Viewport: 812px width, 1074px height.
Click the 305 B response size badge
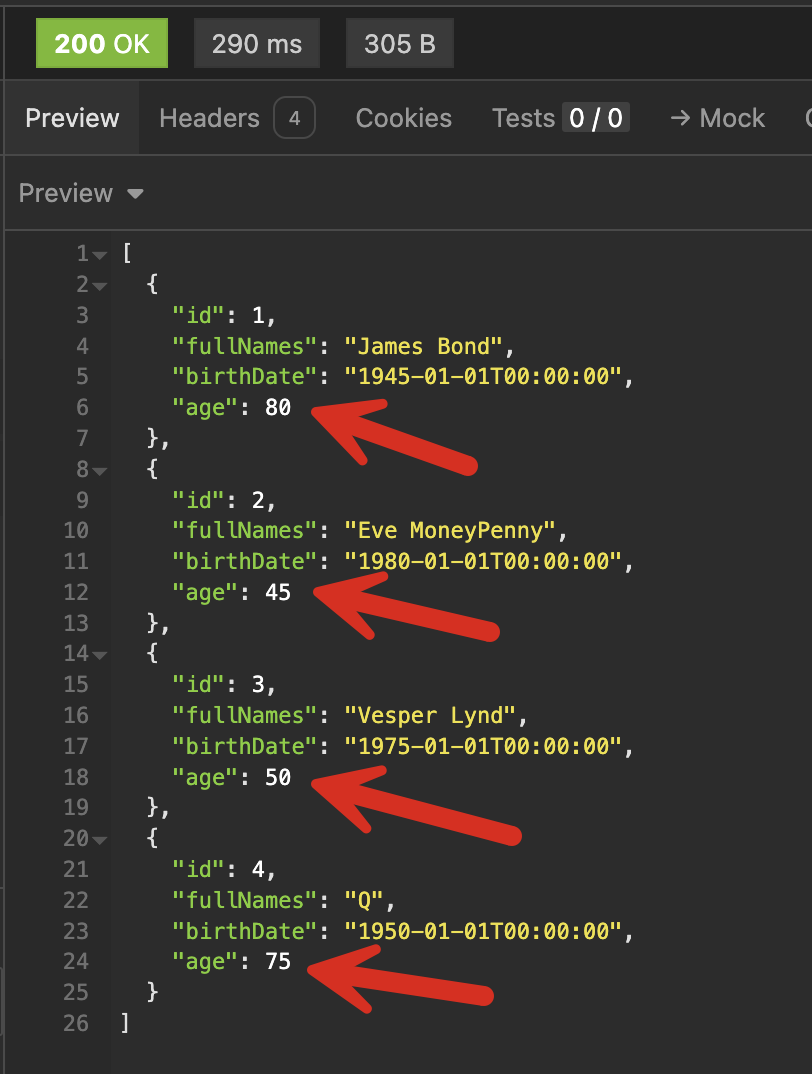399,44
